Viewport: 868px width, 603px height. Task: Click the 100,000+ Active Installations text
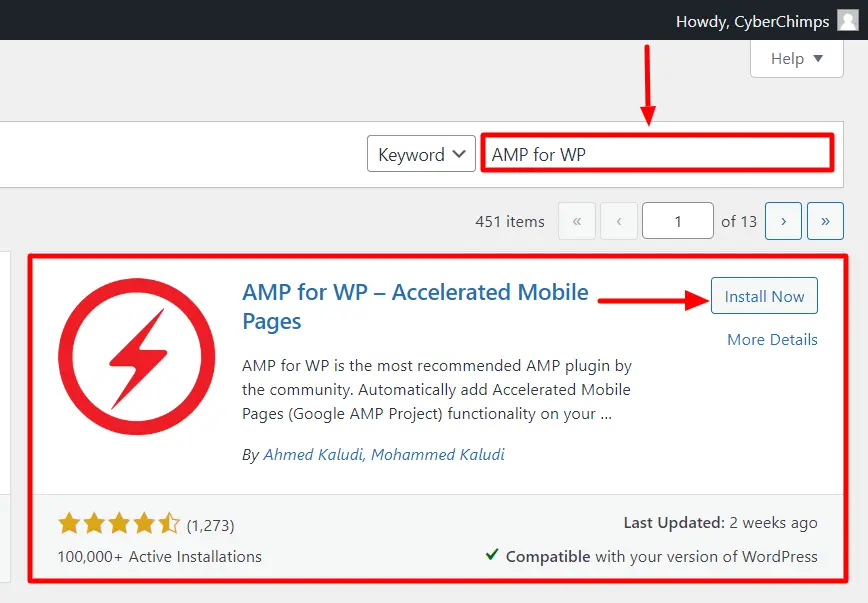click(159, 556)
